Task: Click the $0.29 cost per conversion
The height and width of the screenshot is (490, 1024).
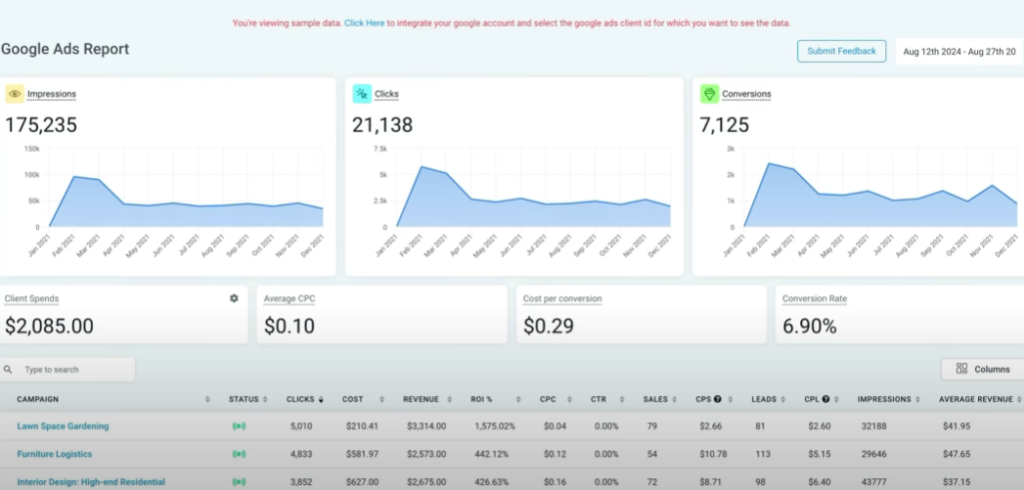Action: coord(549,326)
